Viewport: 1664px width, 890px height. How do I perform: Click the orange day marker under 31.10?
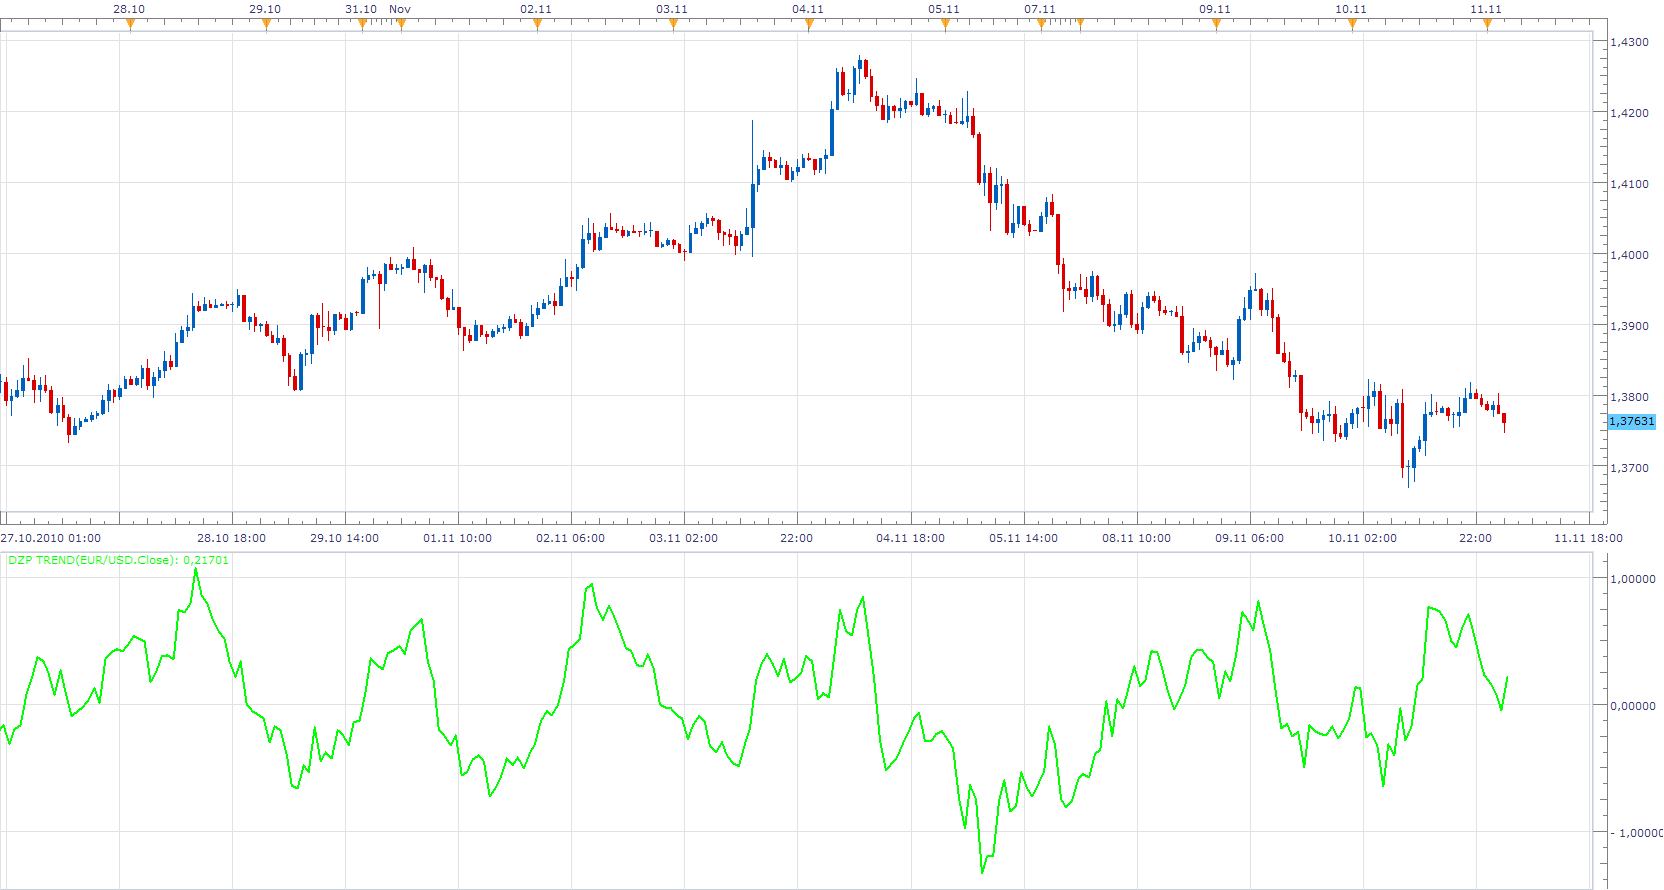(x=362, y=25)
